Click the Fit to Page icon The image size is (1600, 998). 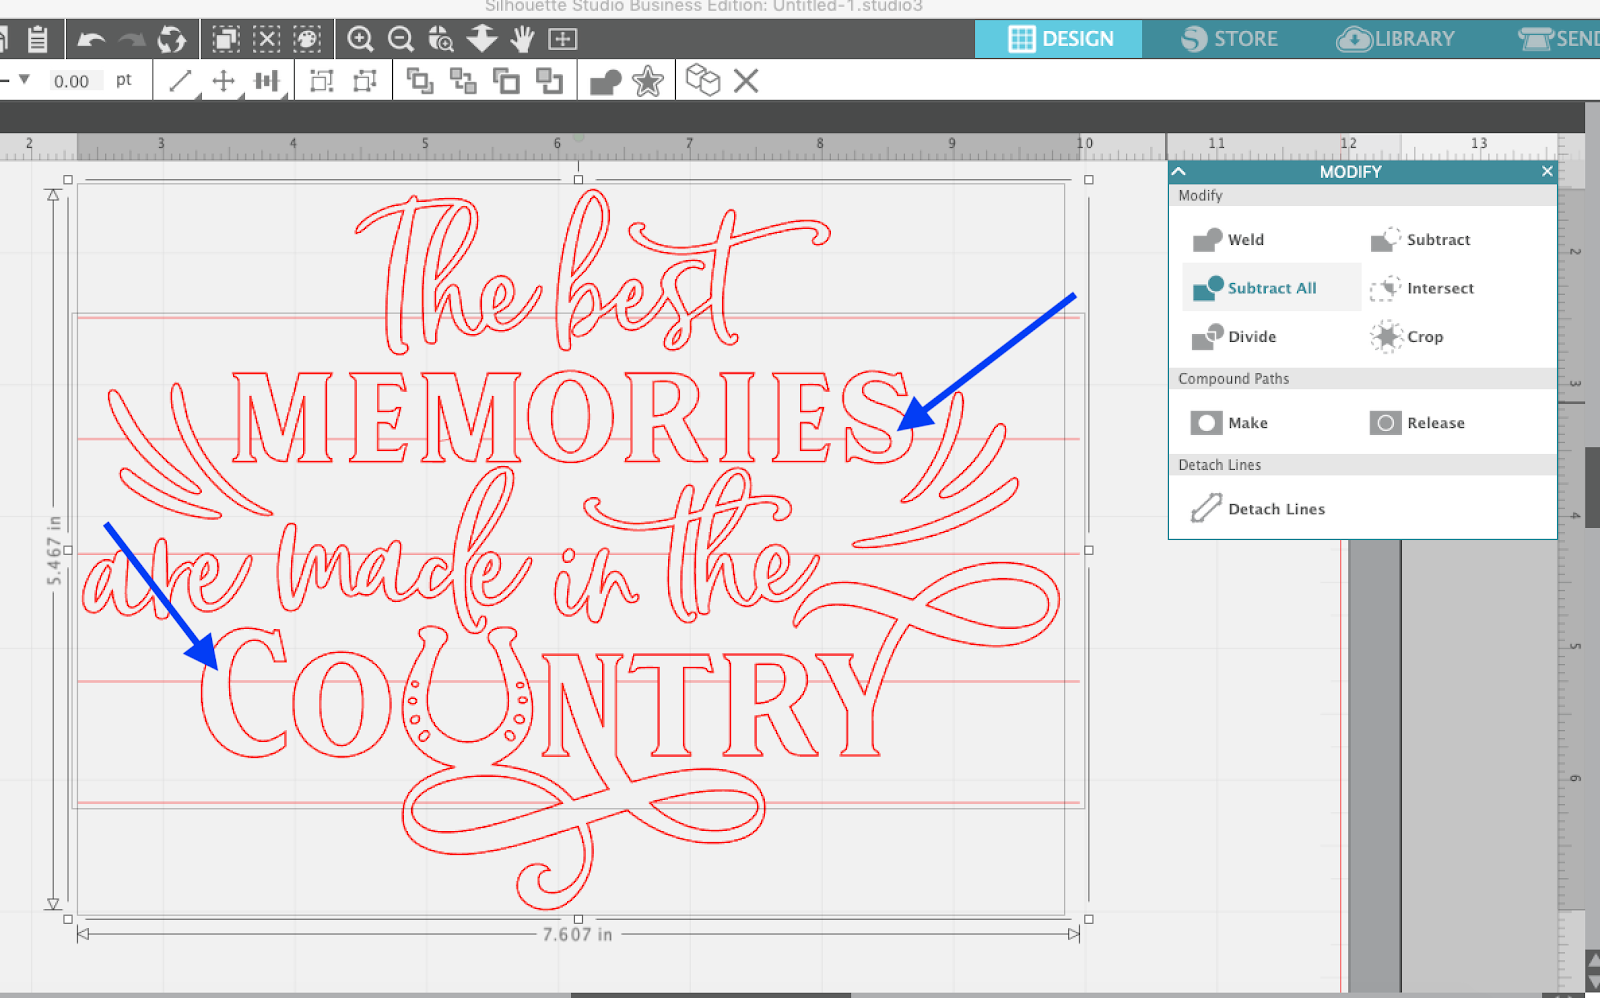coord(562,40)
